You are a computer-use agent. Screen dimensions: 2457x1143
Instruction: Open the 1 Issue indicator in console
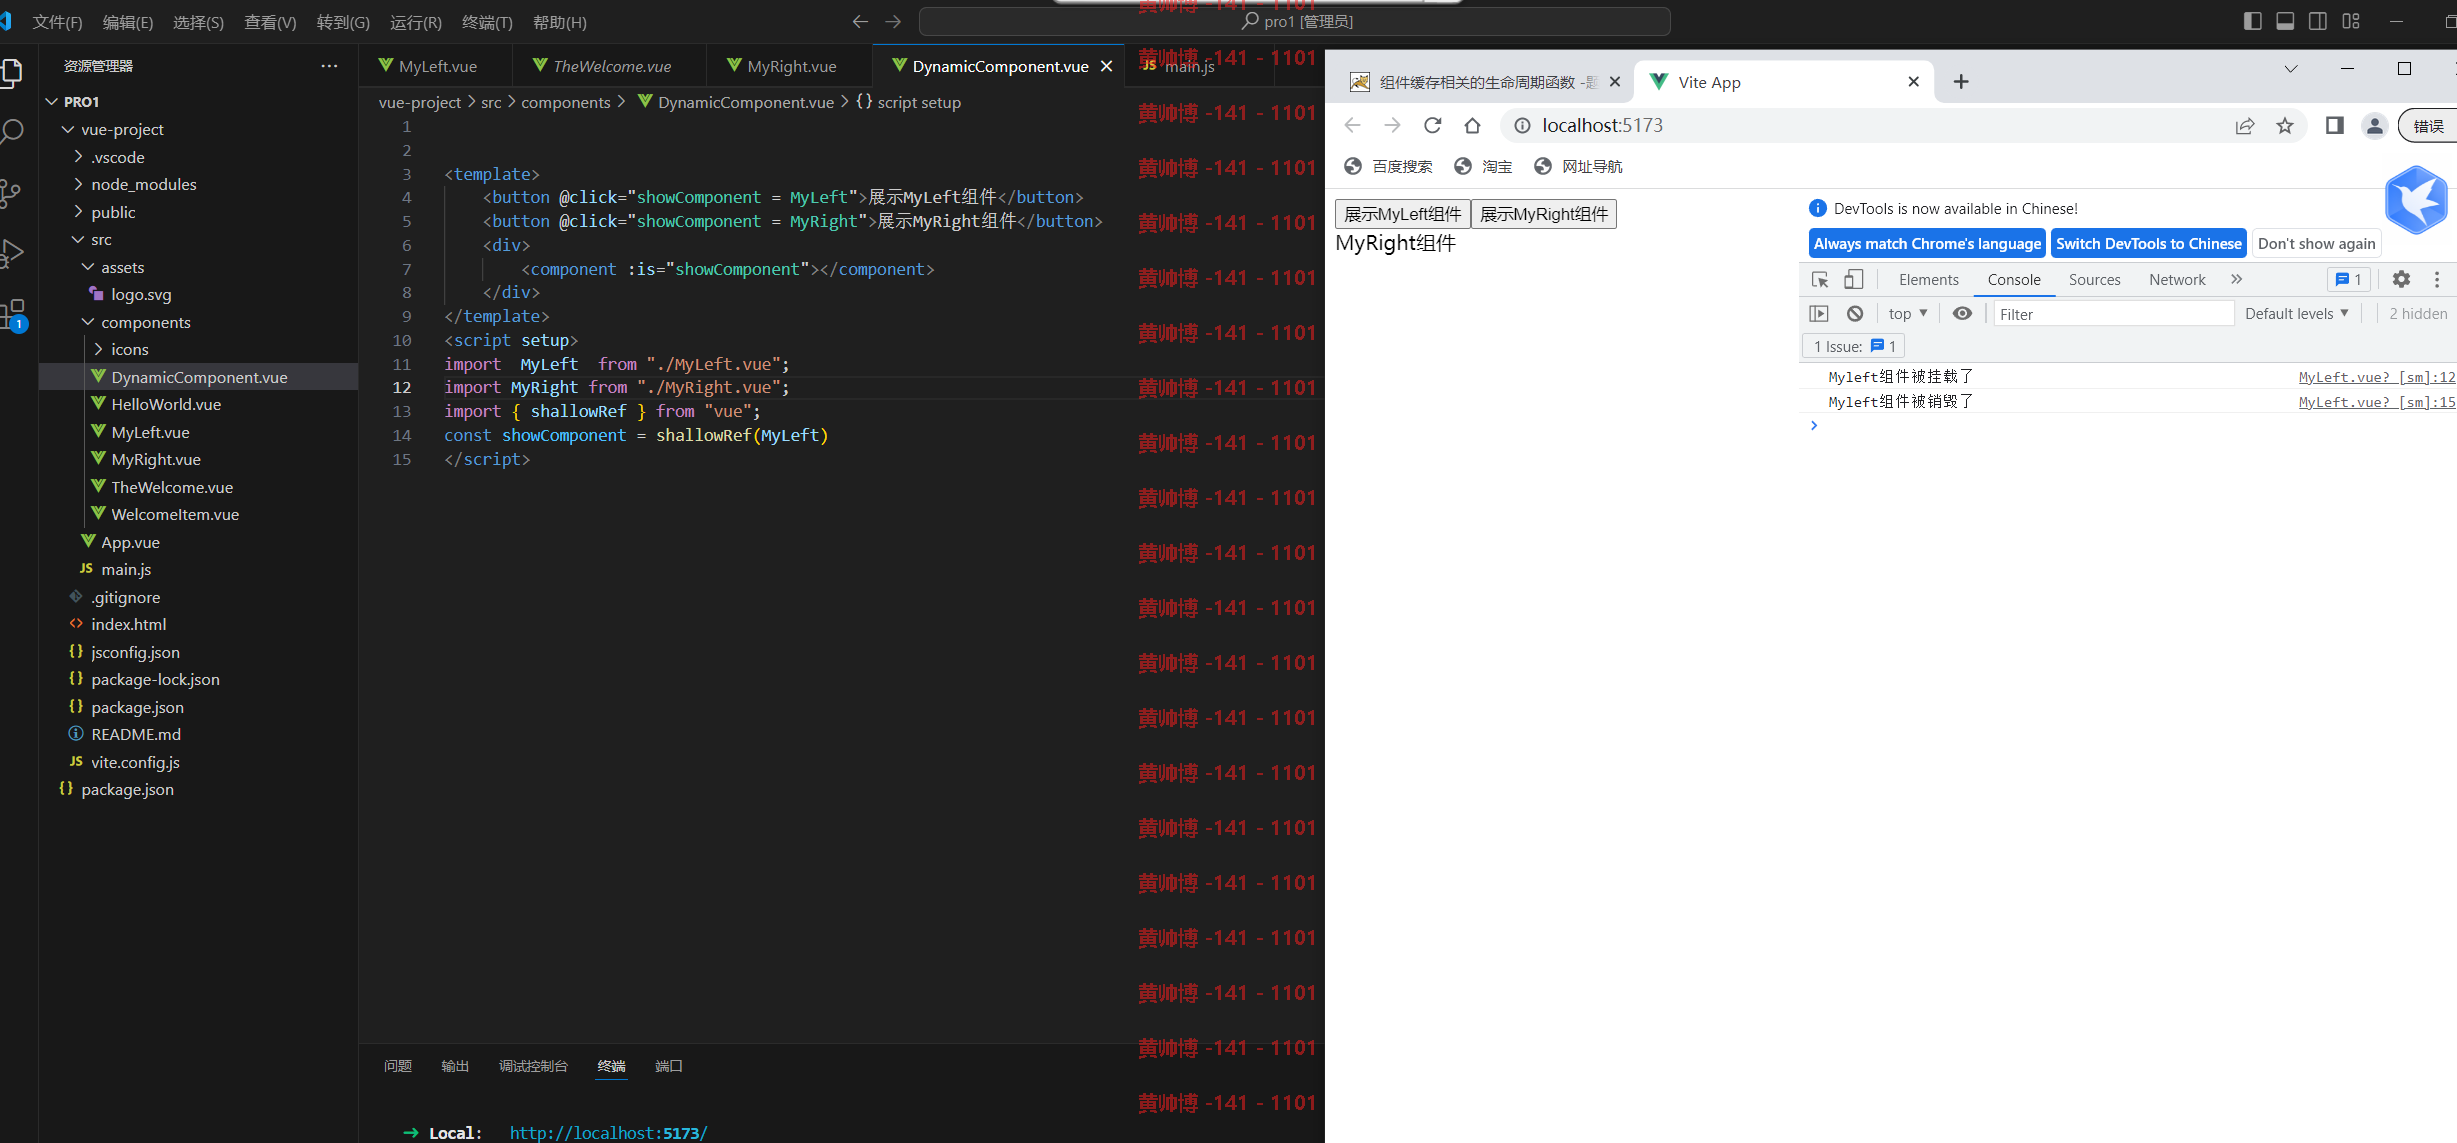1853,347
